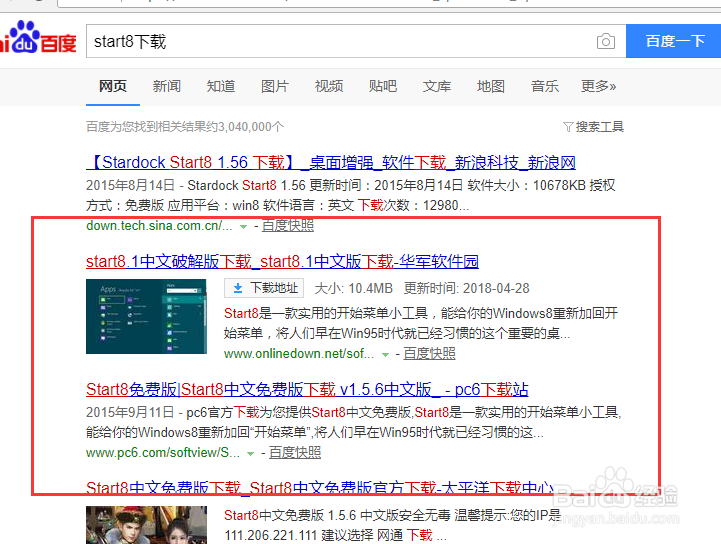Open the 音乐 tab
Viewport: 721px width, 544px height.
545,86
